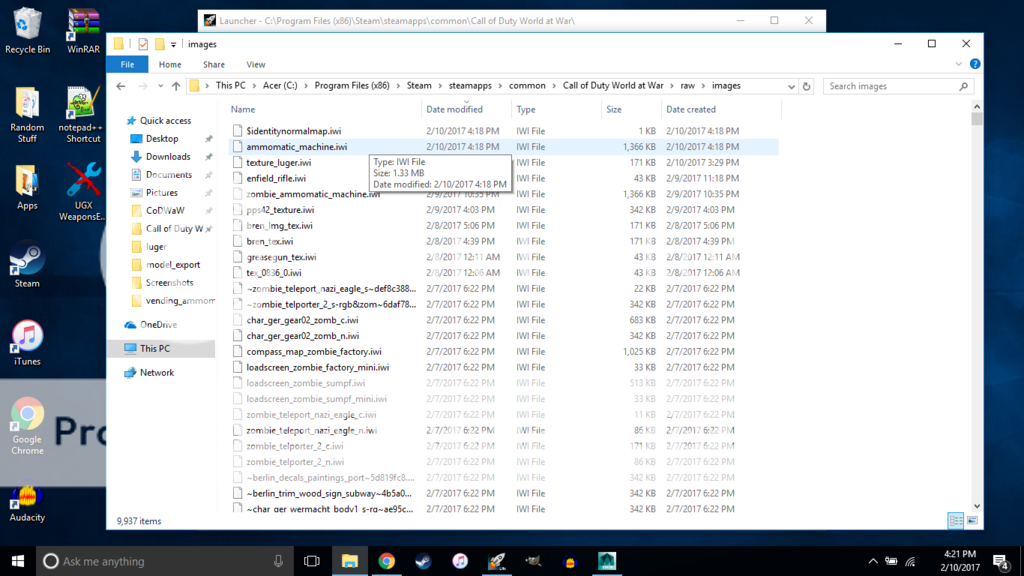The image size is (1024, 576).
Task: Select enfield_rifle.iwi file
Action: point(276,178)
